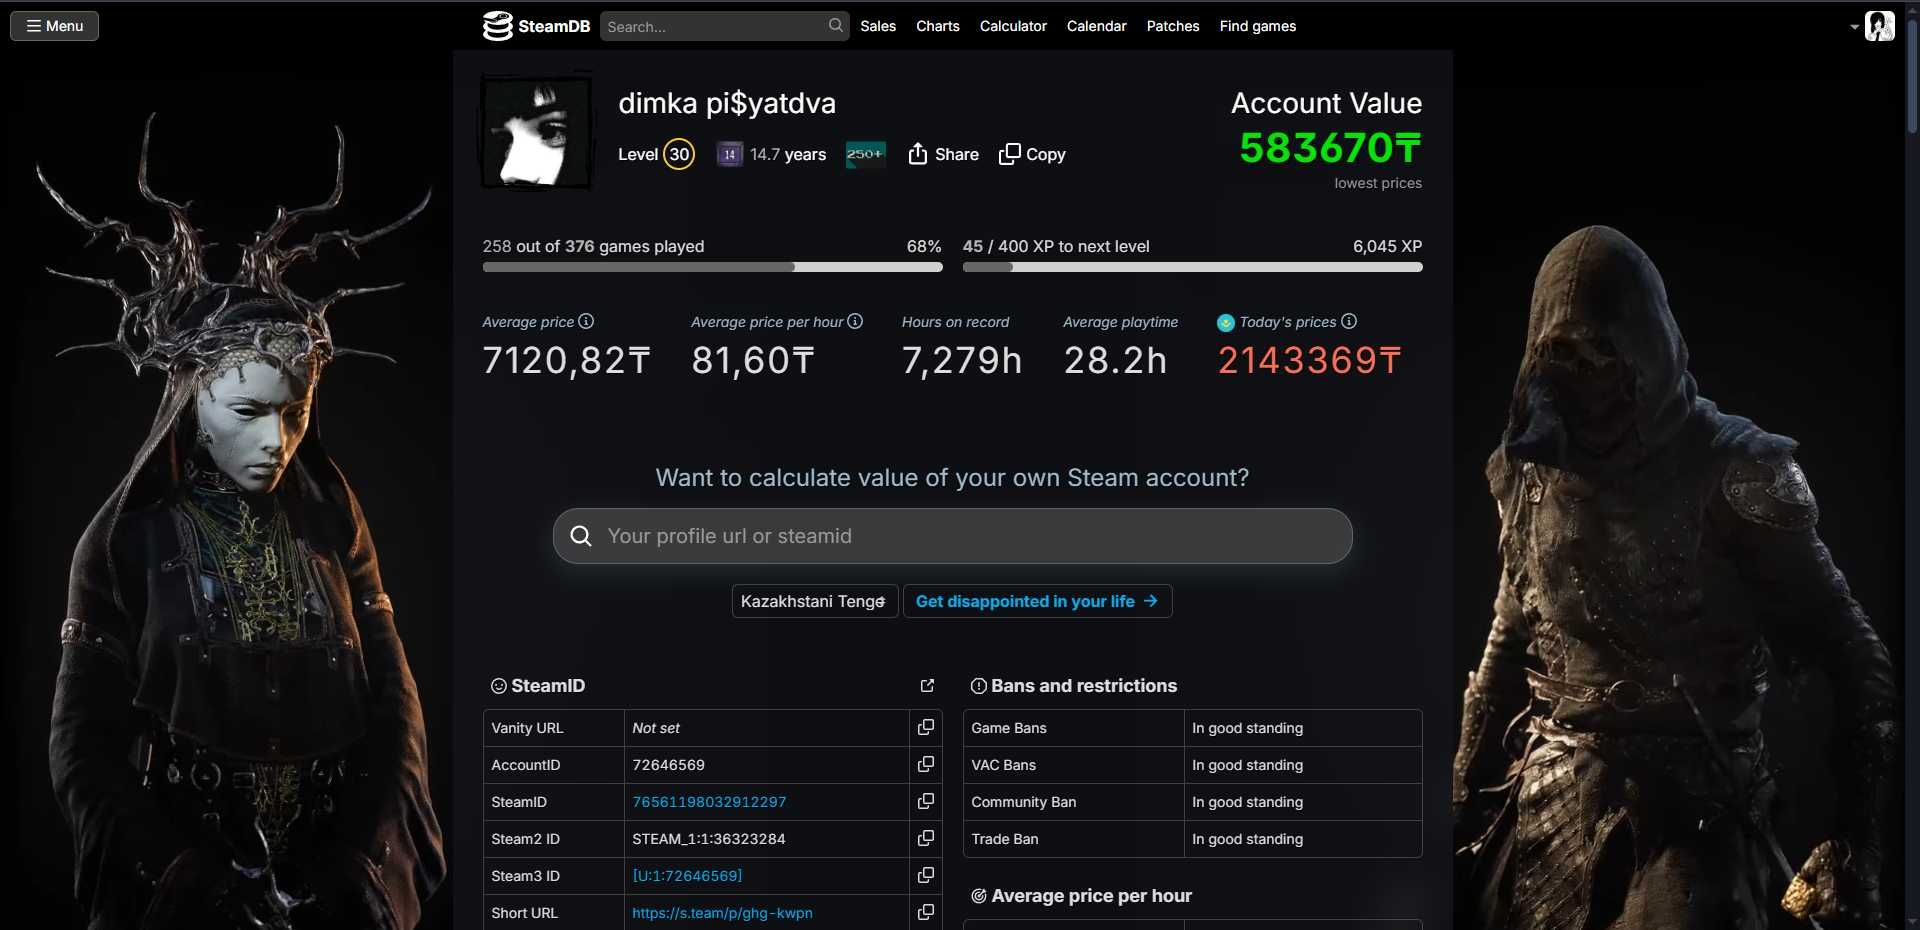Click the SteamDB logo
1920x930 pixels.
coord(536,26)
